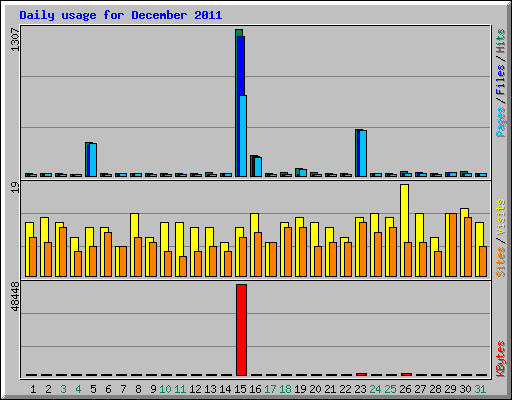Click the 19 value on the visits axis
The image size is (512, 400).
click(x=15, y=187)
